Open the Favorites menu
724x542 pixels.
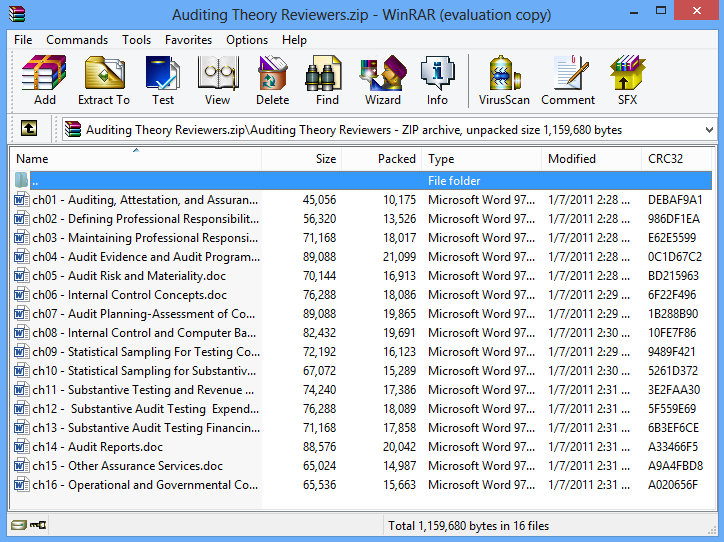click(188, 40)
